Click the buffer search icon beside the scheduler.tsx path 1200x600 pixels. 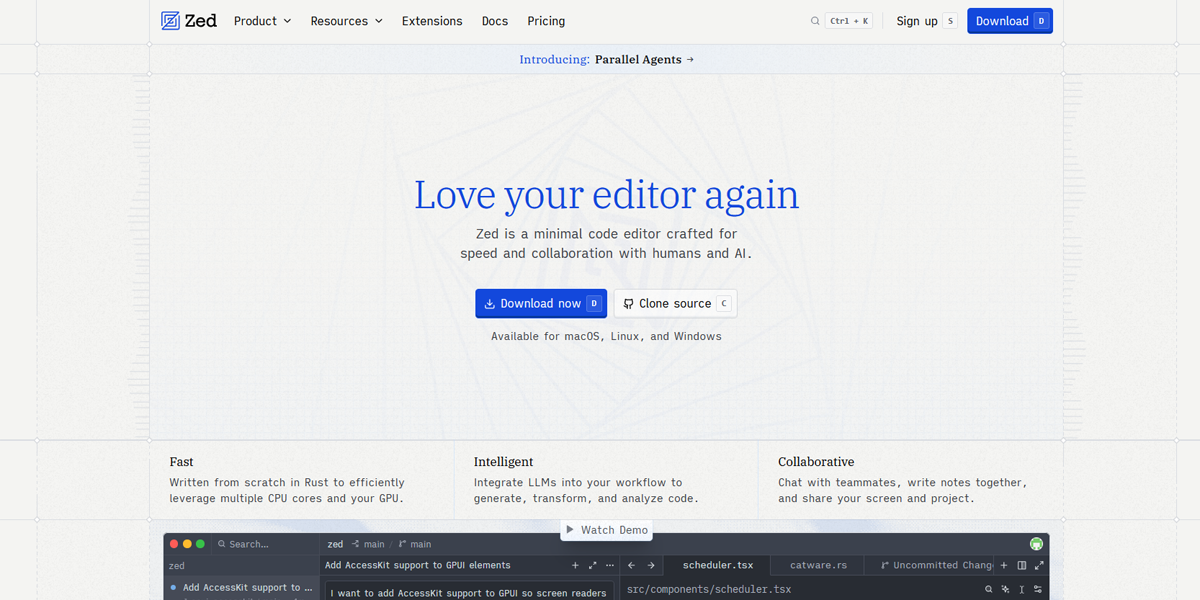pos(988,589)
